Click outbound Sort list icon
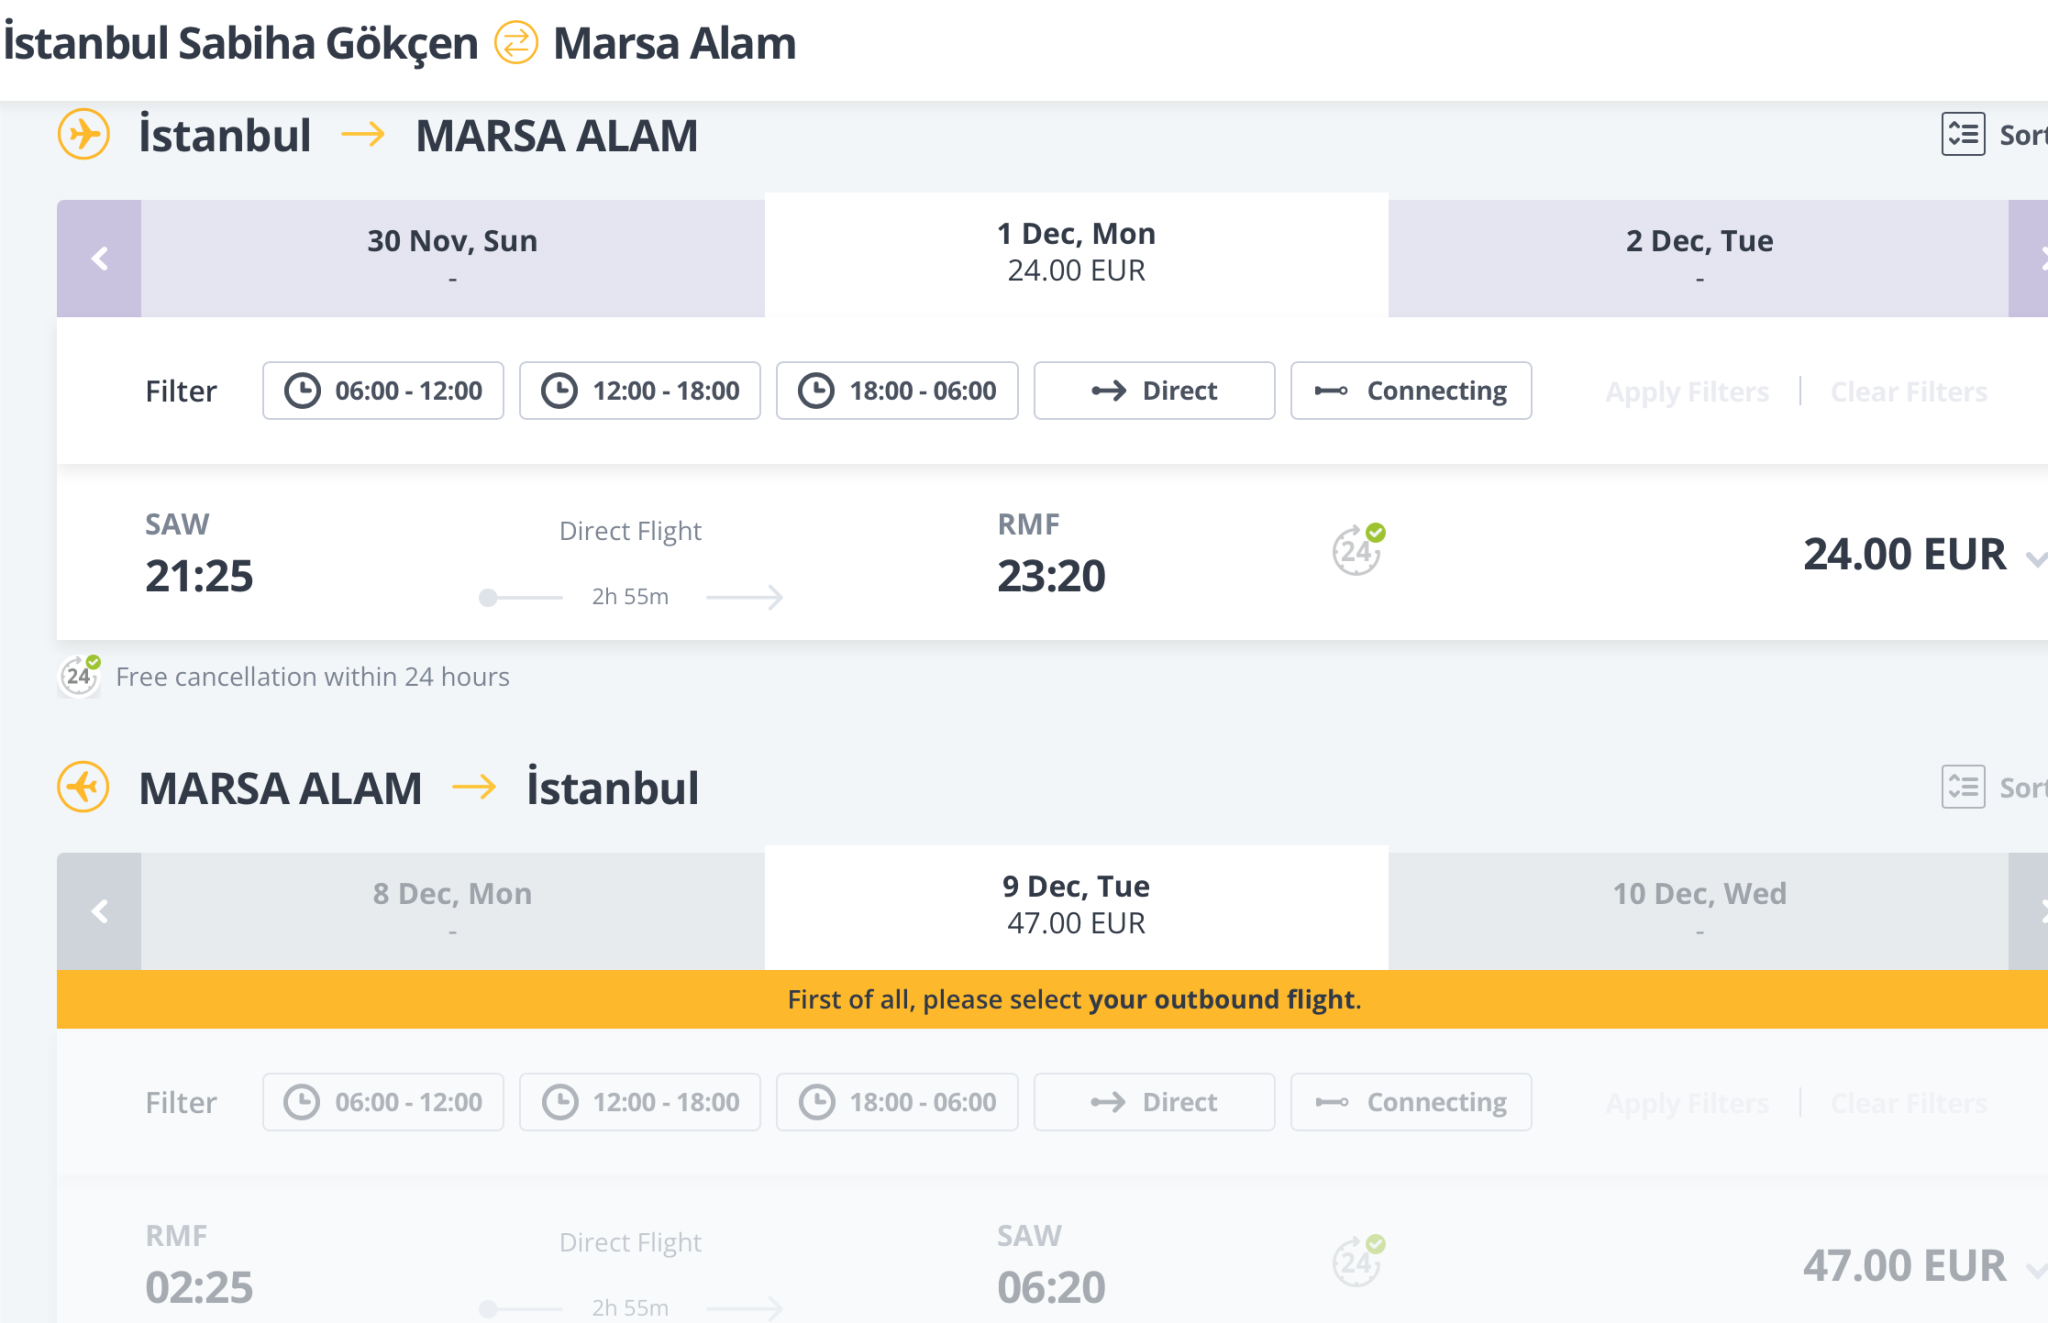This screenshot has height=1323, width=2048. click(x=1963, y=134)
